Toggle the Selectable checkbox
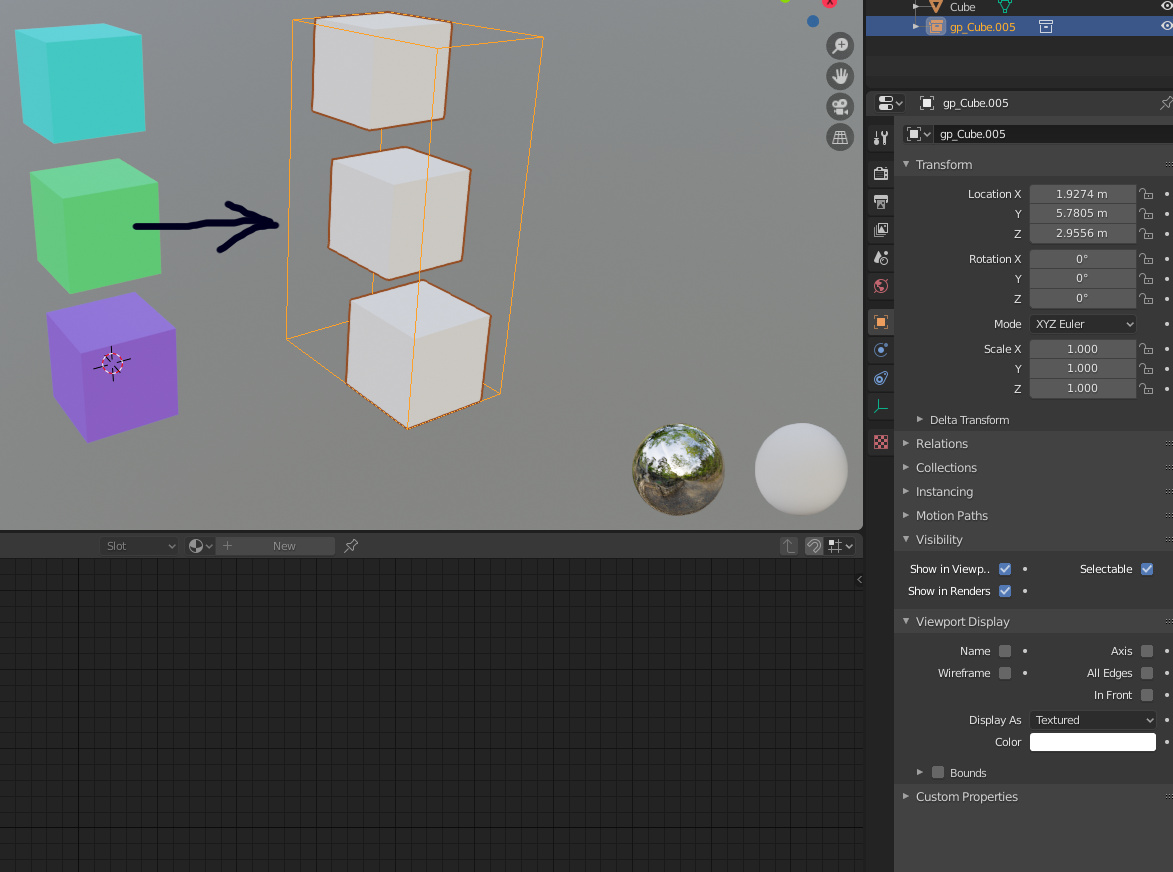Screen dimensions: 1173x872 [x=1147, y=569]
